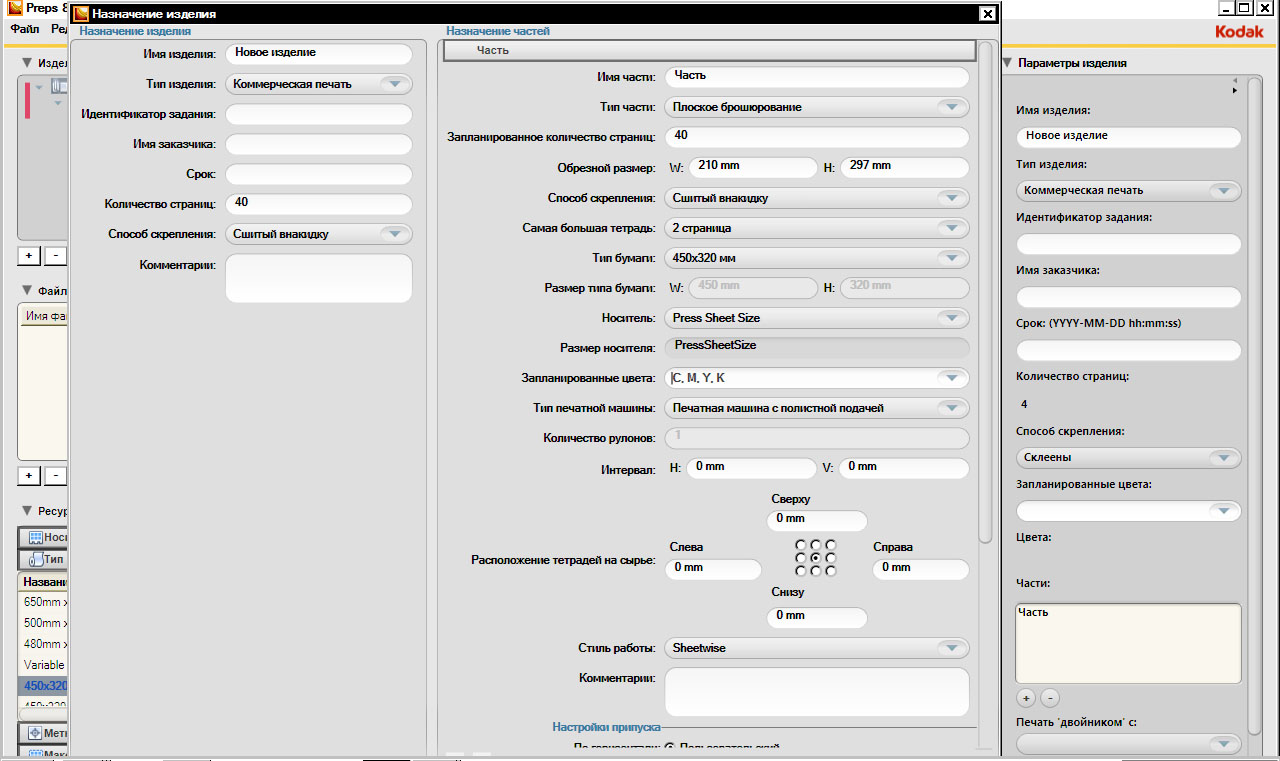This screenshot has height=761, width=1280.
Task: Click the horizontal interval 'H' field
Action: pos(753,467)
